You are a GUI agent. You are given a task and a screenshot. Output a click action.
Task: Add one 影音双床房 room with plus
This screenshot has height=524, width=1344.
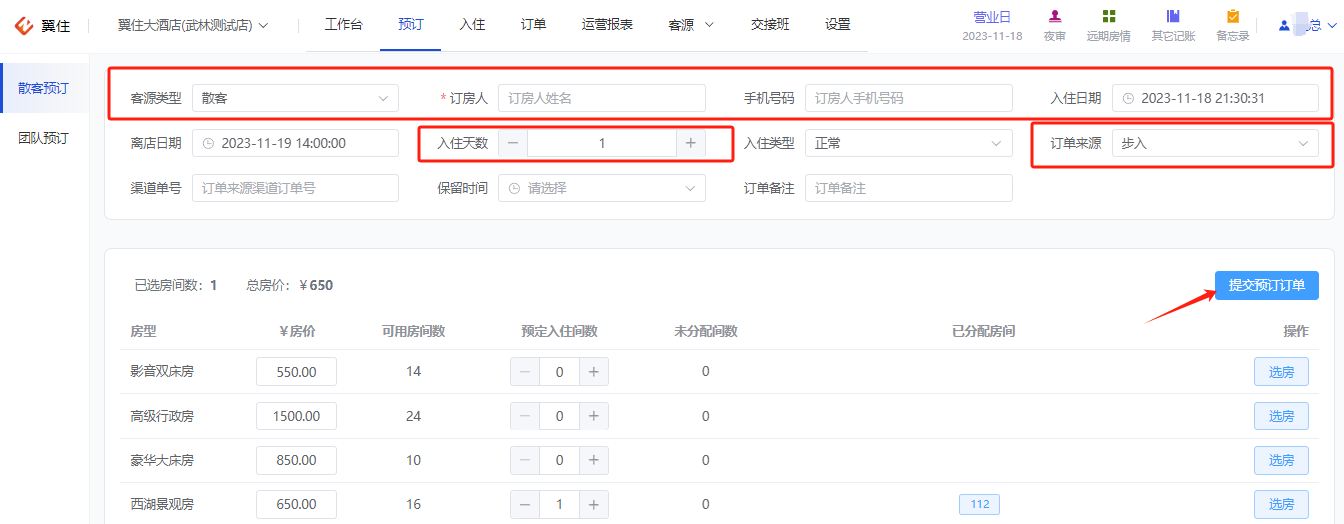pos(593,372)
